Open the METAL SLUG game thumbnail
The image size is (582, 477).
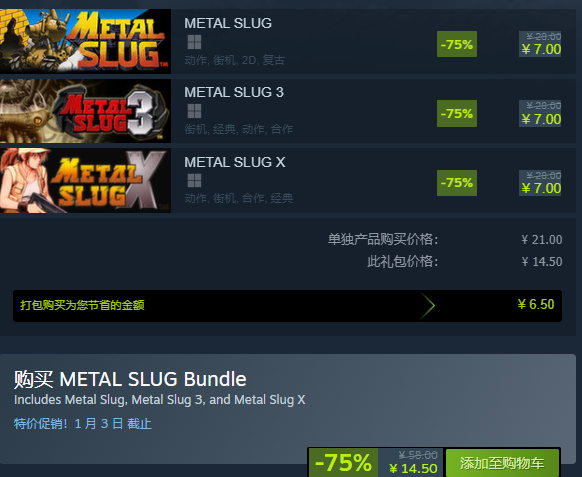point(85,41)
